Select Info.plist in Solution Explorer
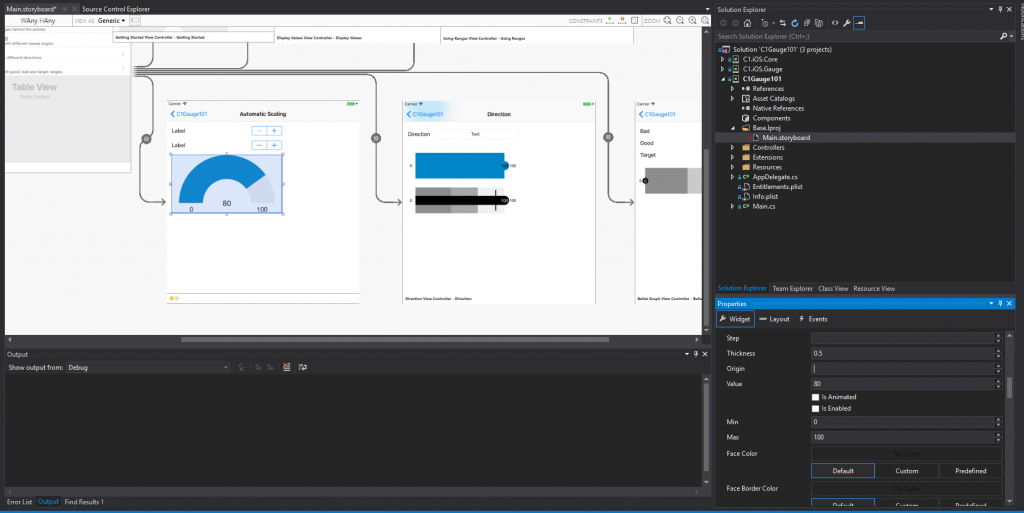 coord(765,196)
